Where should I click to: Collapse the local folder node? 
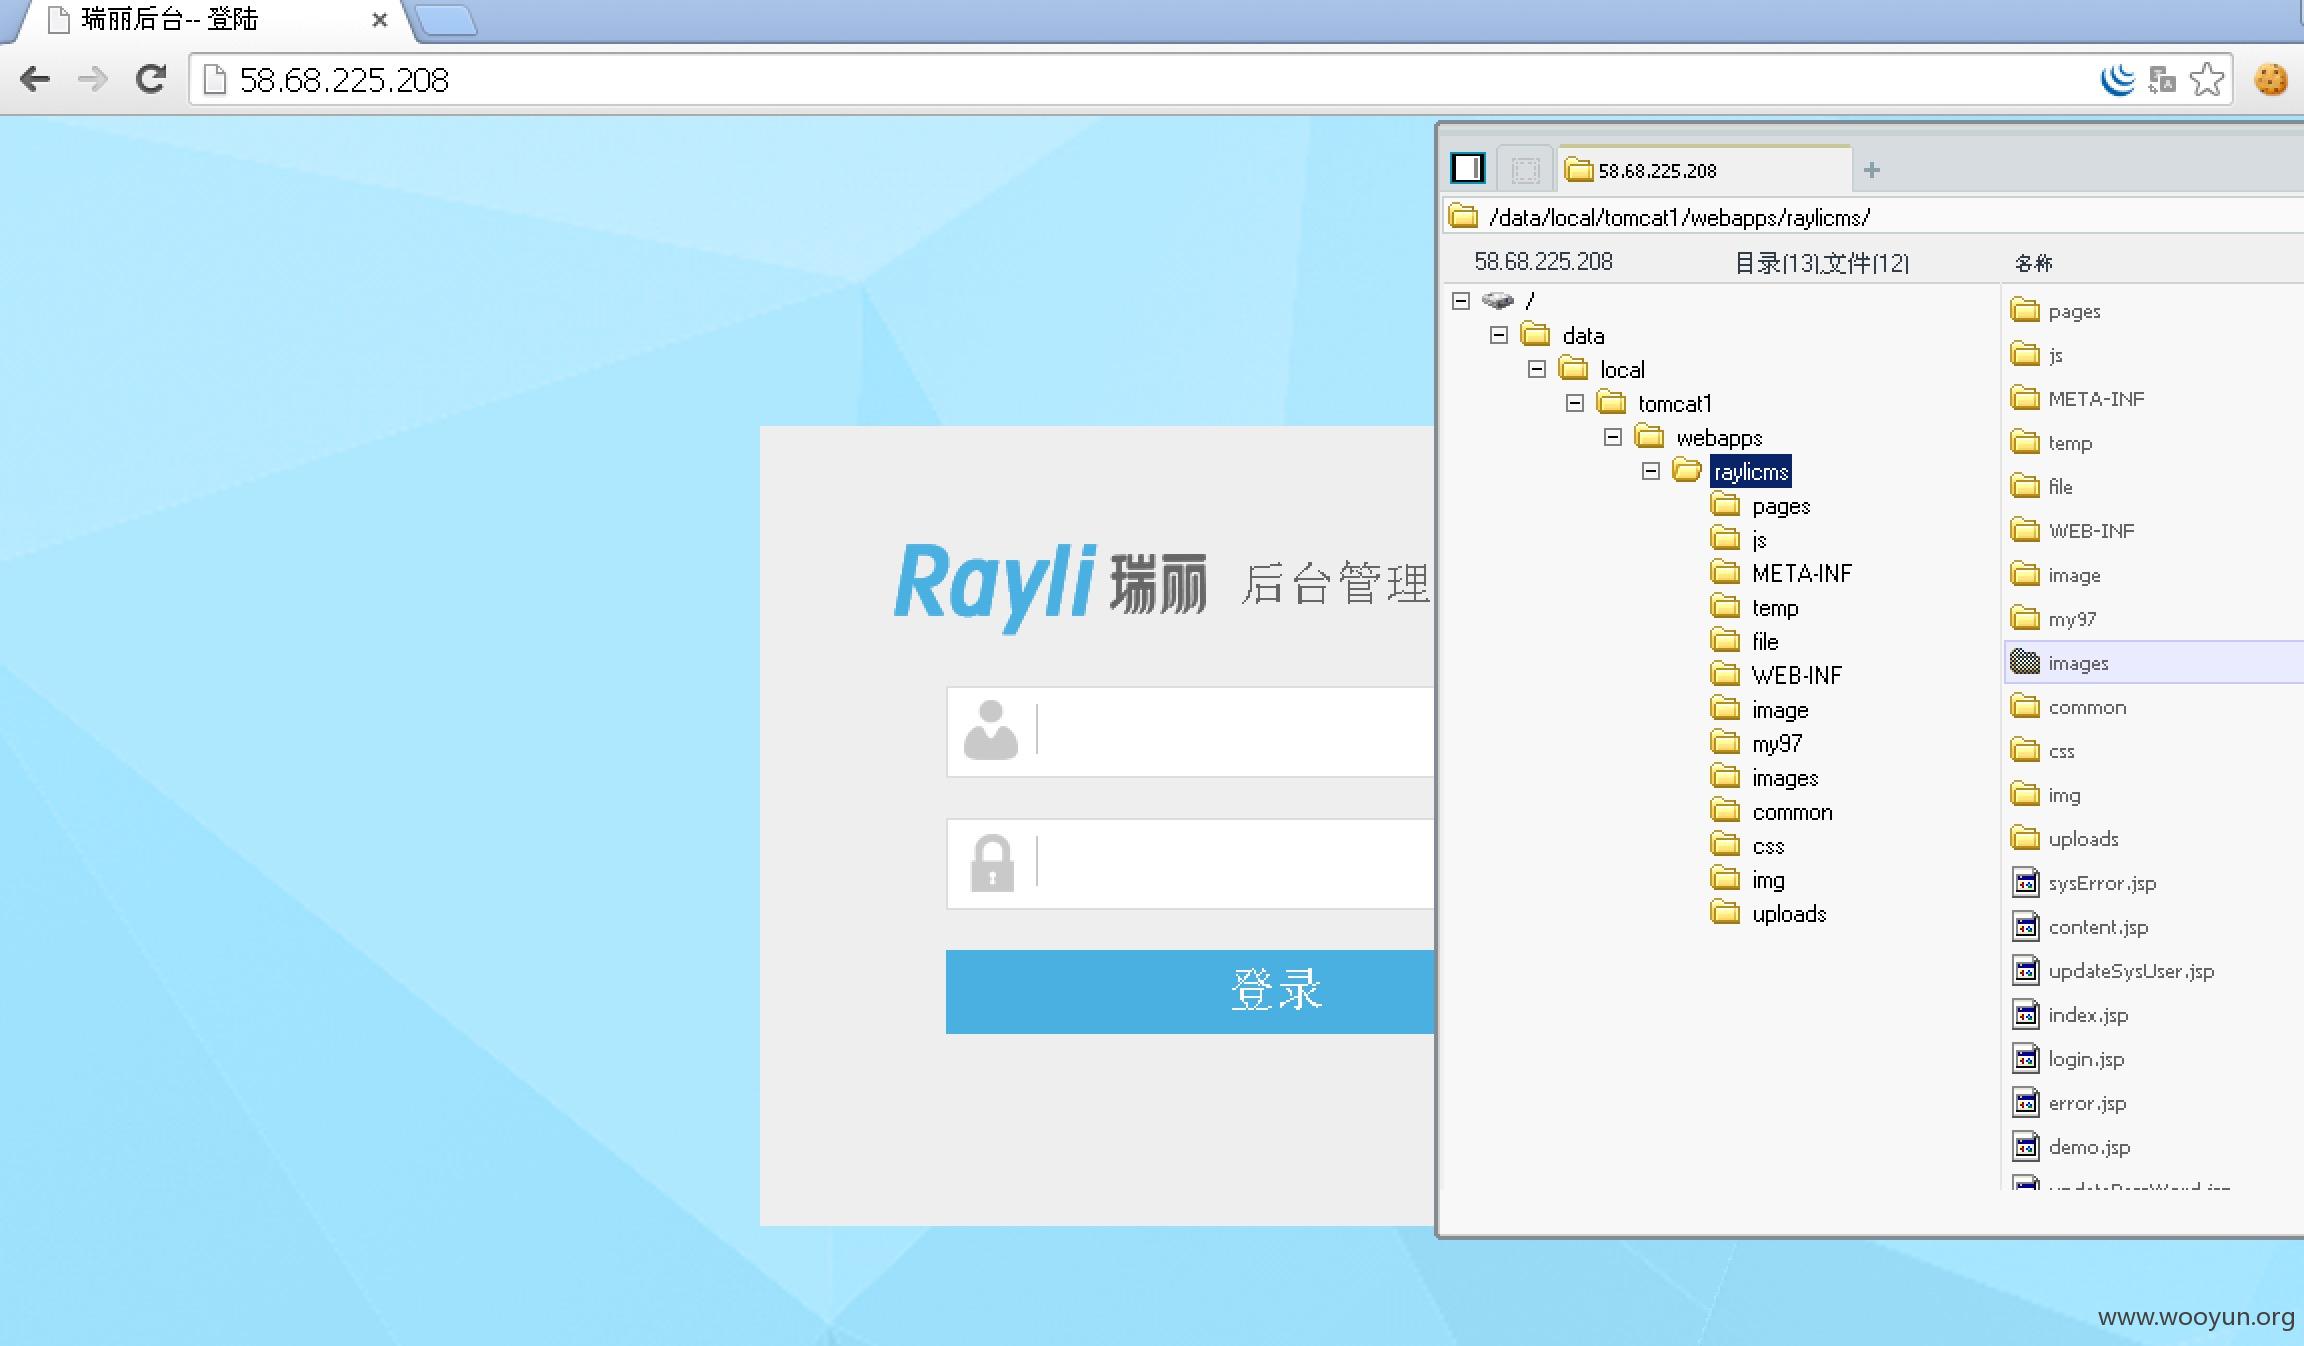click(x=1537, y=369)
